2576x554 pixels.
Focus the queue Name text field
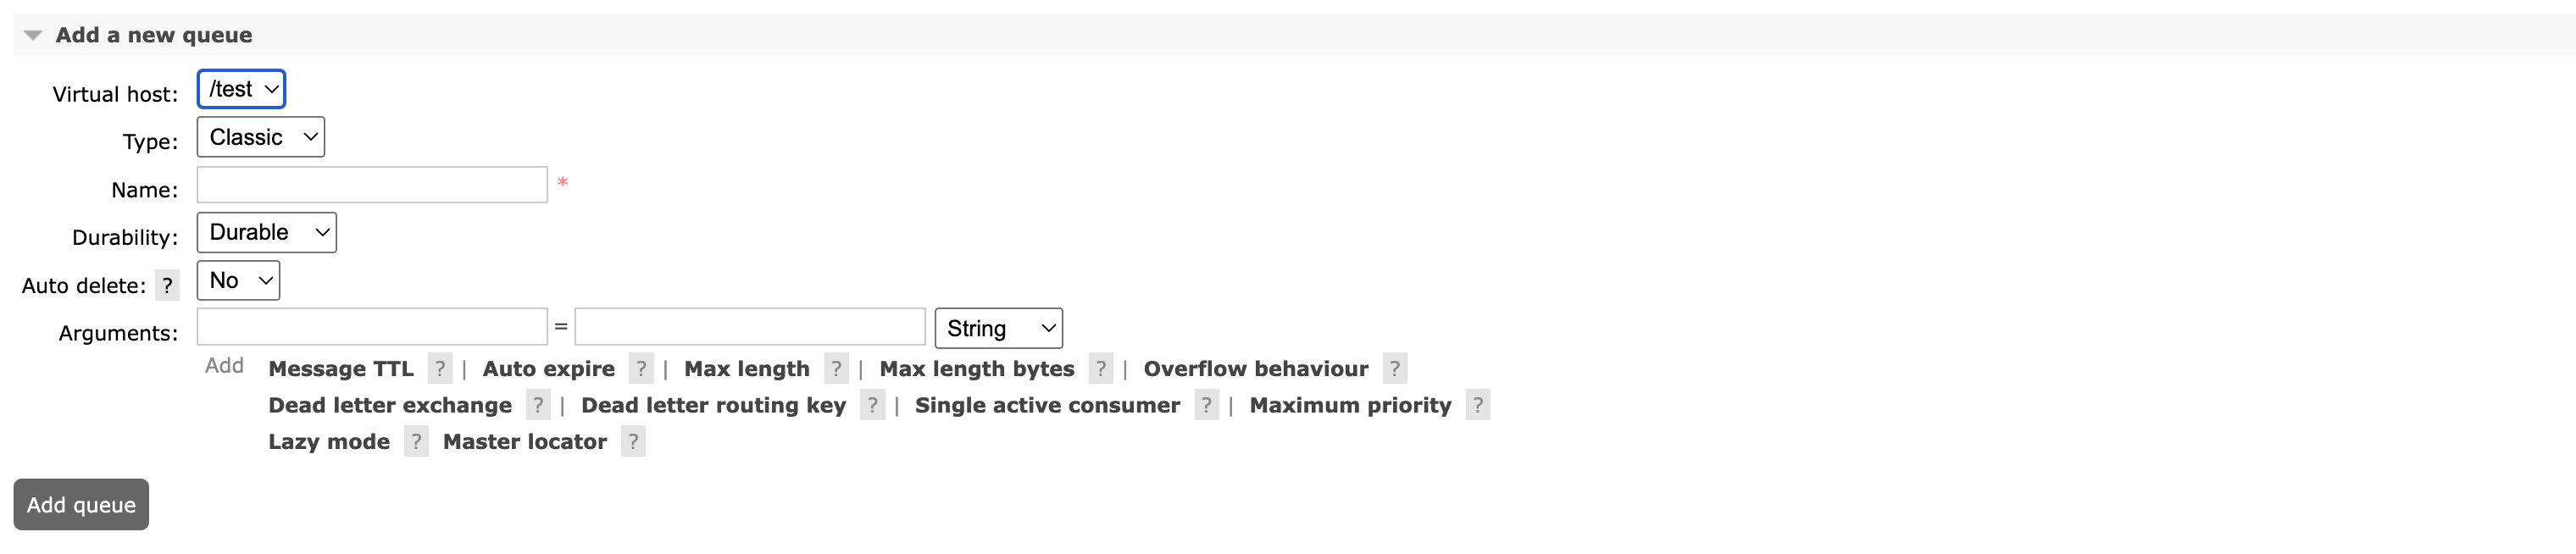[372, 185]
